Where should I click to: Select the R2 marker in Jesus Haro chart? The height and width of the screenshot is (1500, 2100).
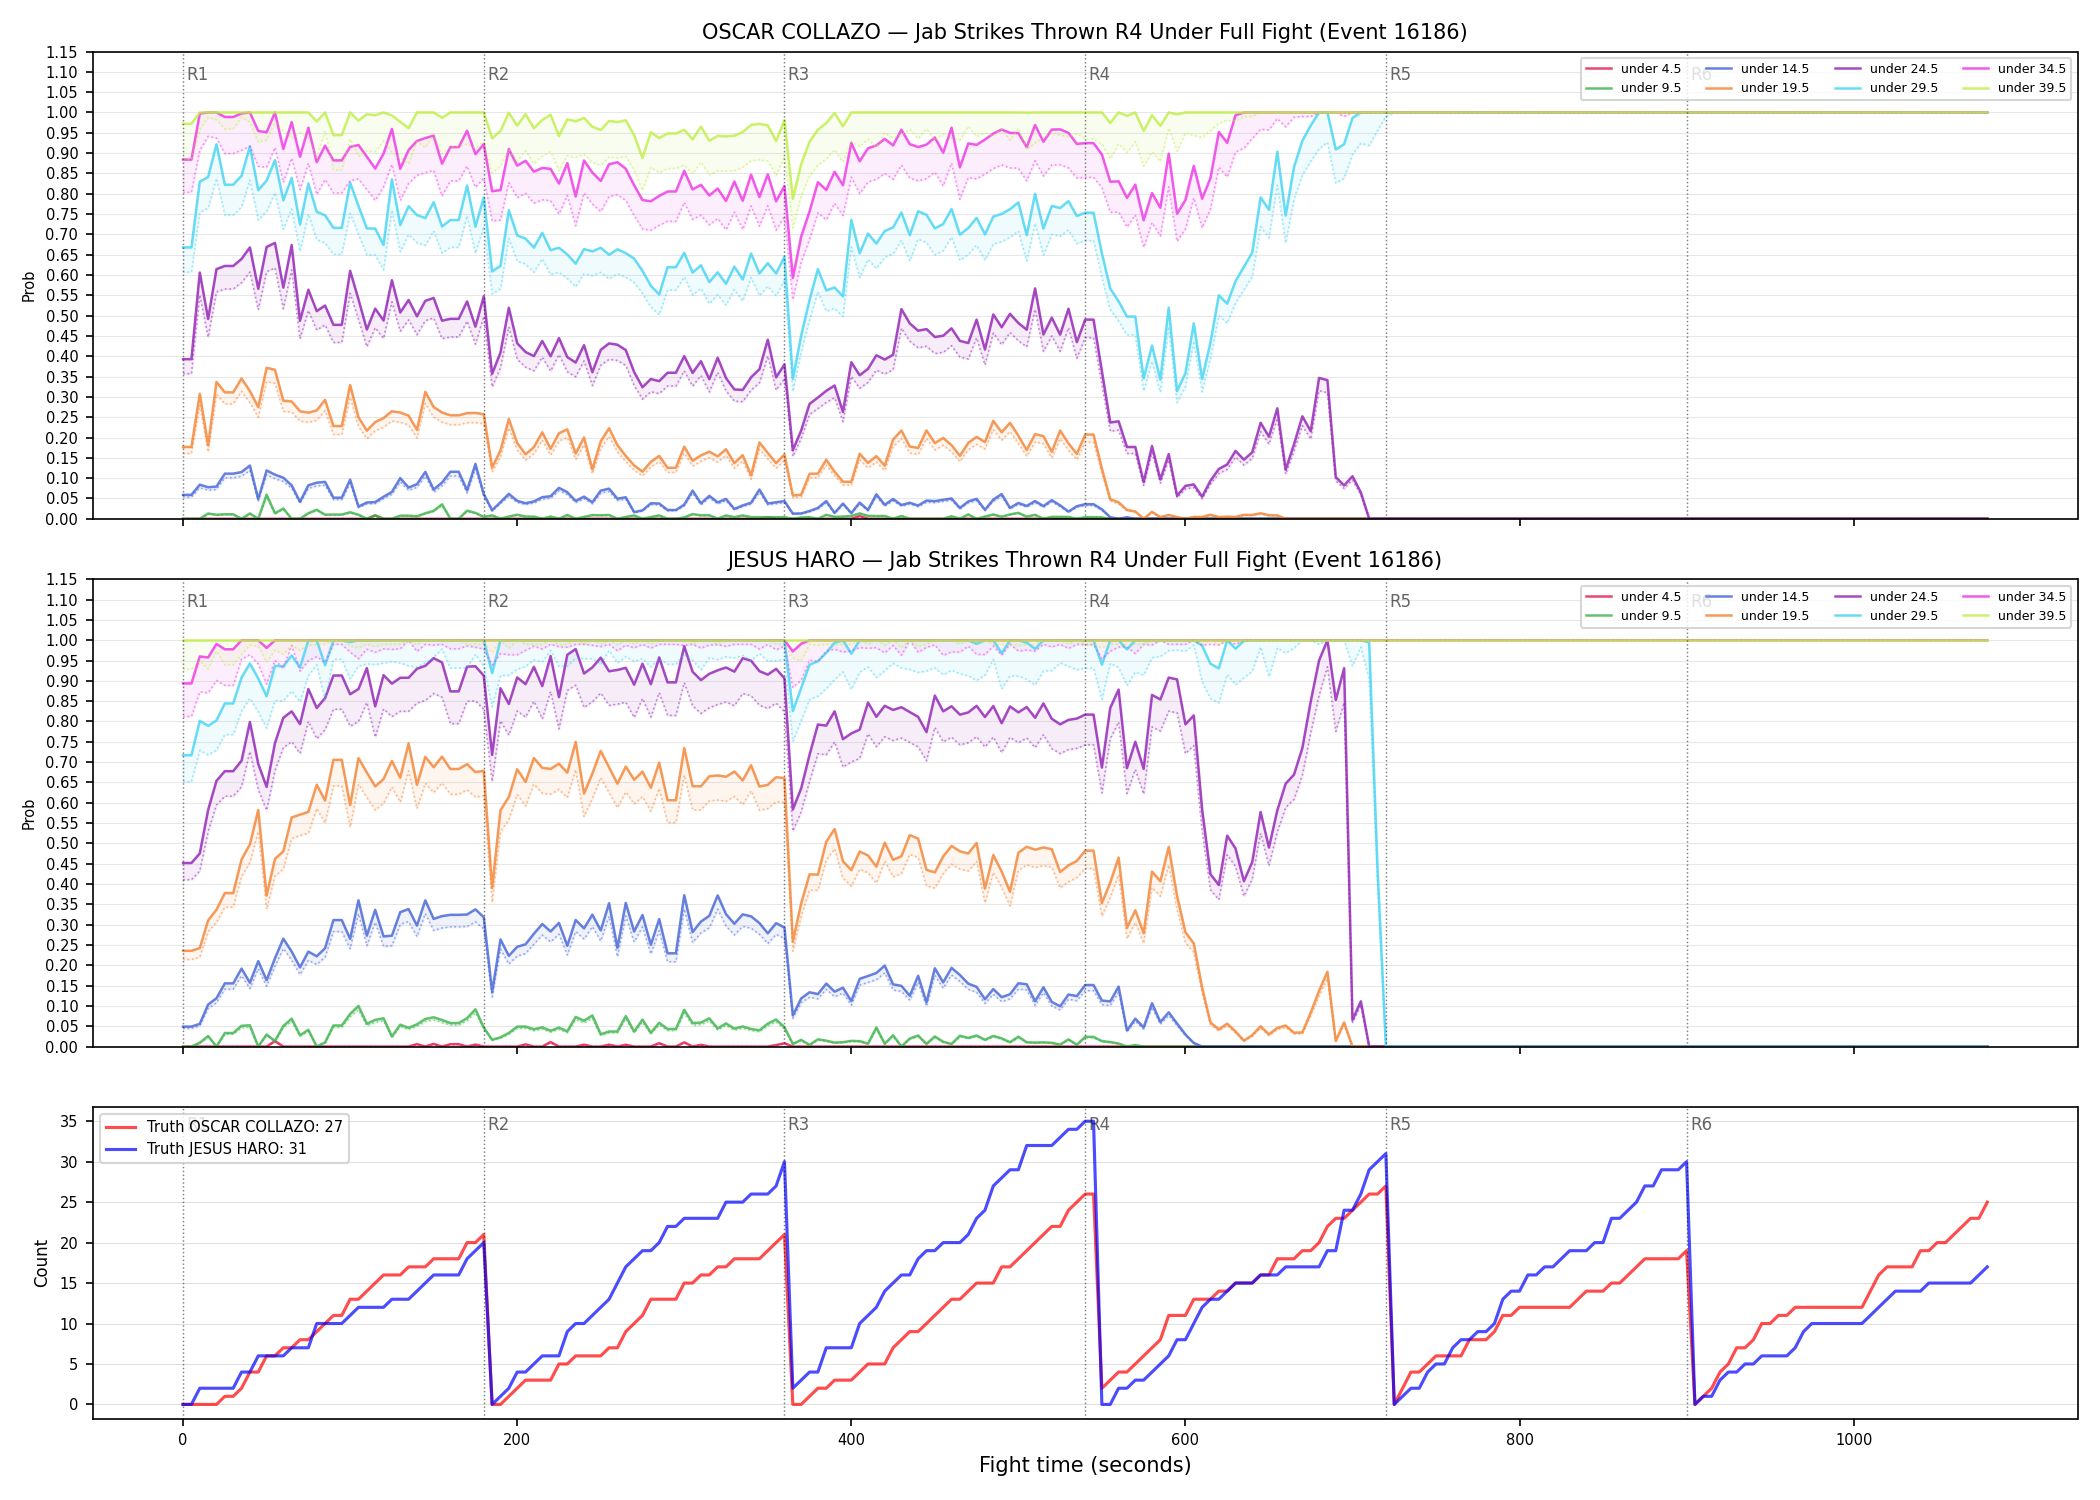tap(498, 601)
